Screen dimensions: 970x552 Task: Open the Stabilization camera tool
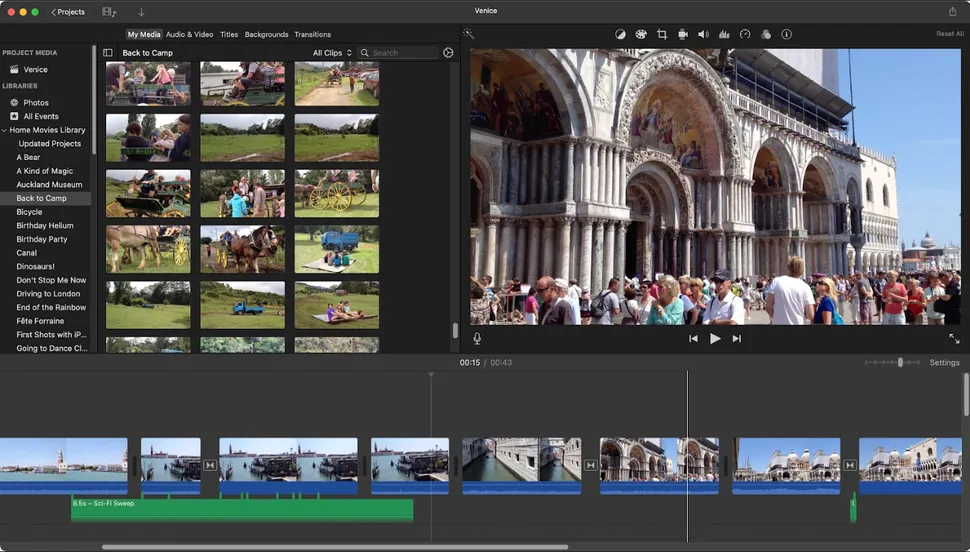click(683, 34)
